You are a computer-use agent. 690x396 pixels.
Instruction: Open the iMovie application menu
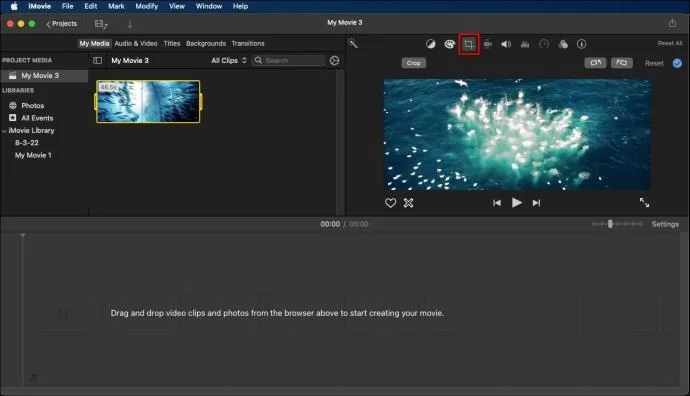tap(39, 6)
